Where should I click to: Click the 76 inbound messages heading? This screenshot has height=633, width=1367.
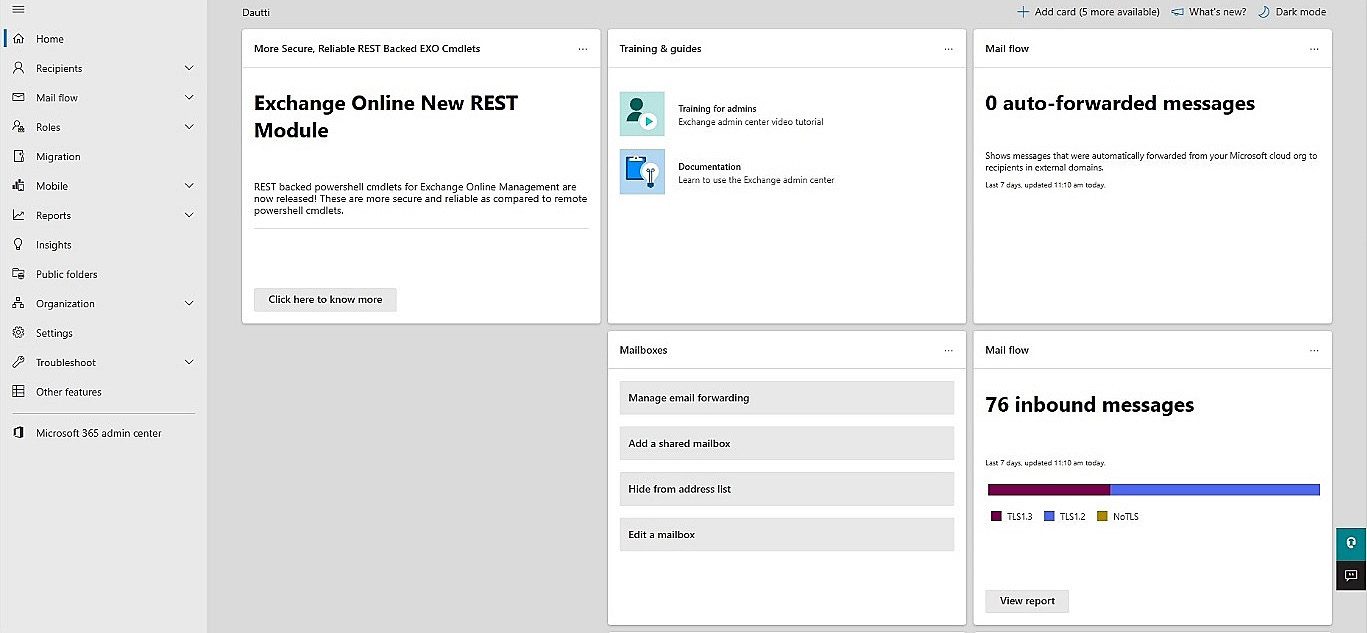point(1090,405)
